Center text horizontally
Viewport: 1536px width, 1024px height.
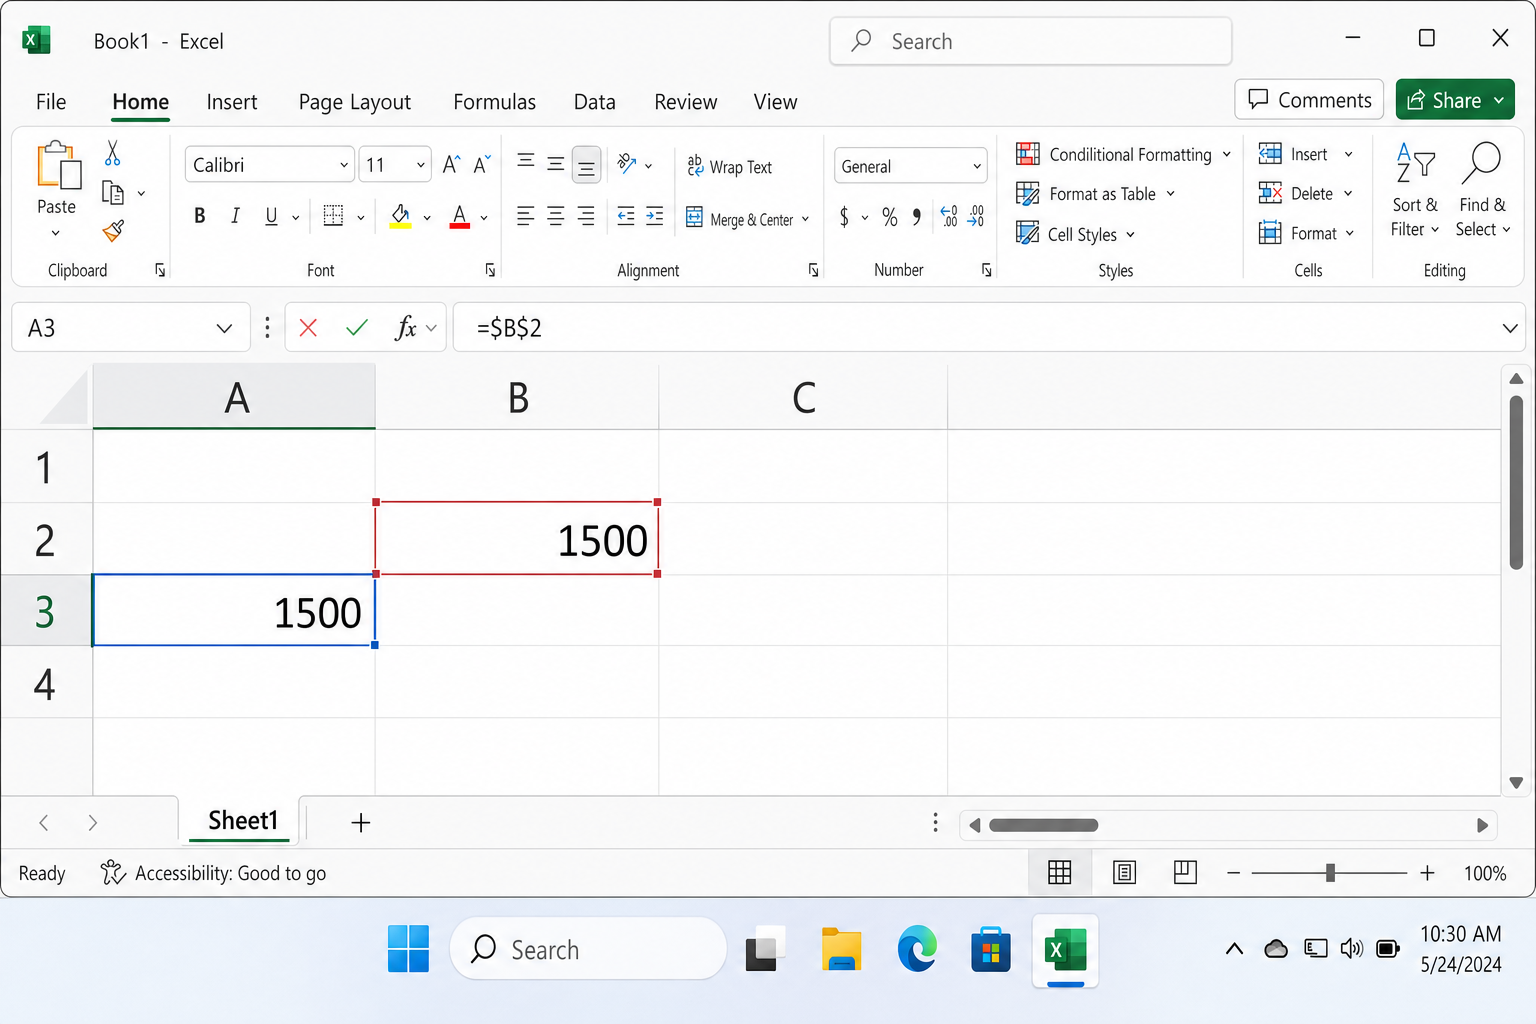tap(556, 216)
